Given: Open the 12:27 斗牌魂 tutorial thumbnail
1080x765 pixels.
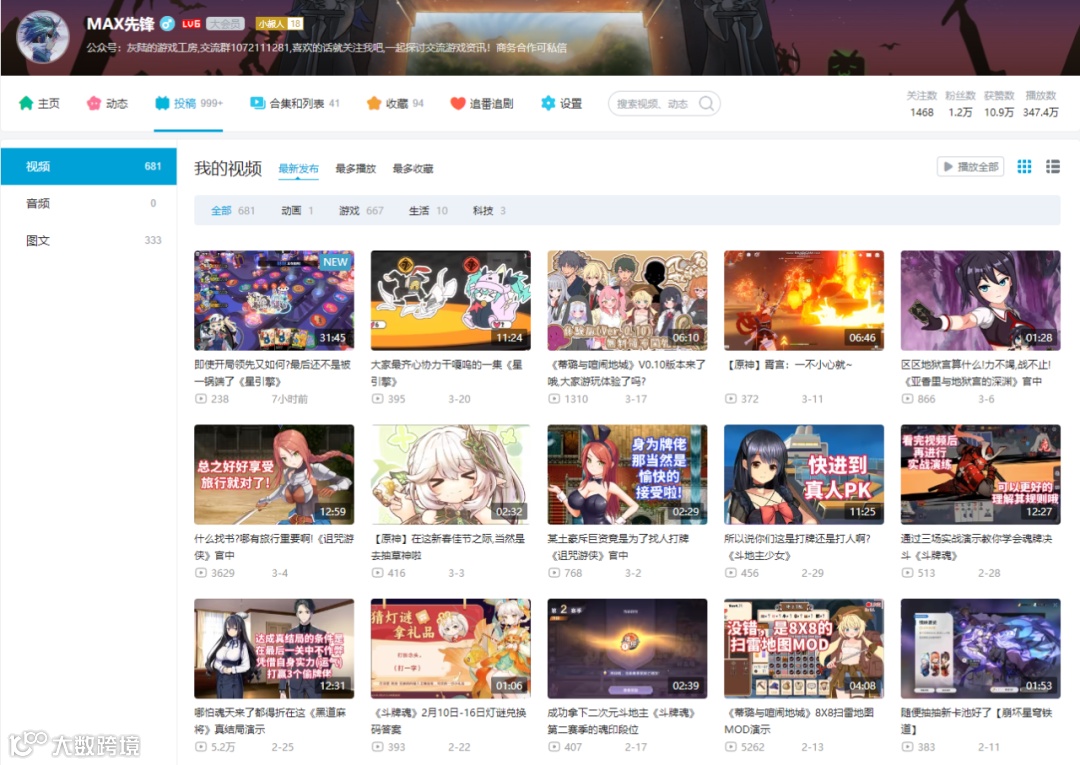Looking at the screenshot, I should tap(980, 474).
